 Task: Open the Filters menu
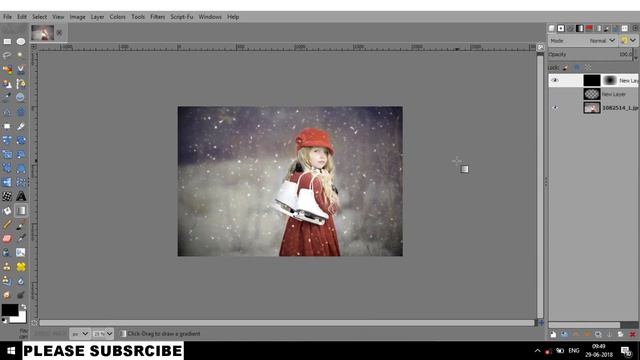pos(158,17)
